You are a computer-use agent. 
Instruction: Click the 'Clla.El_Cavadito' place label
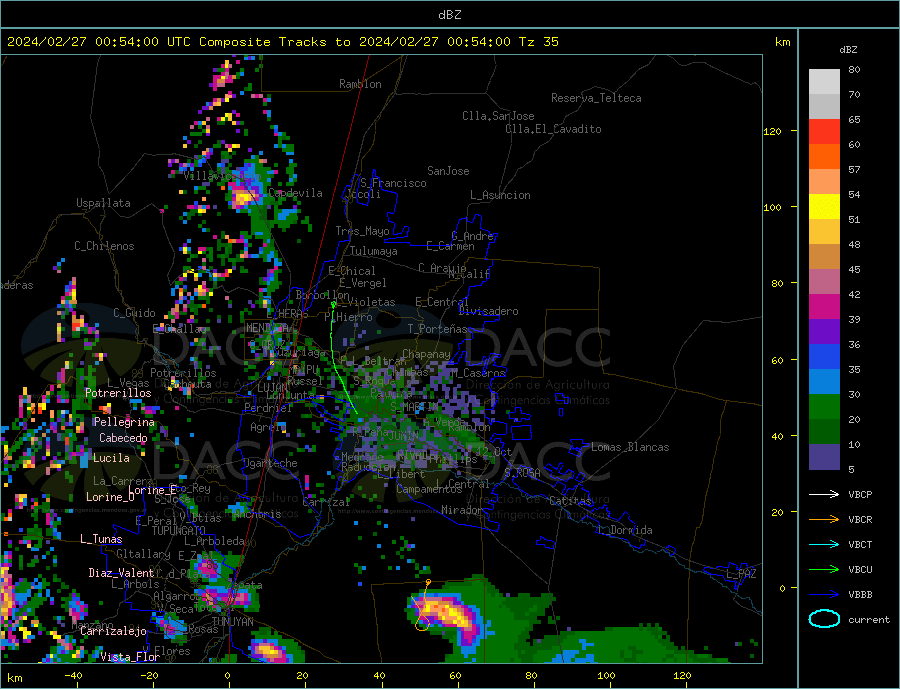click(x=553, y=129)
